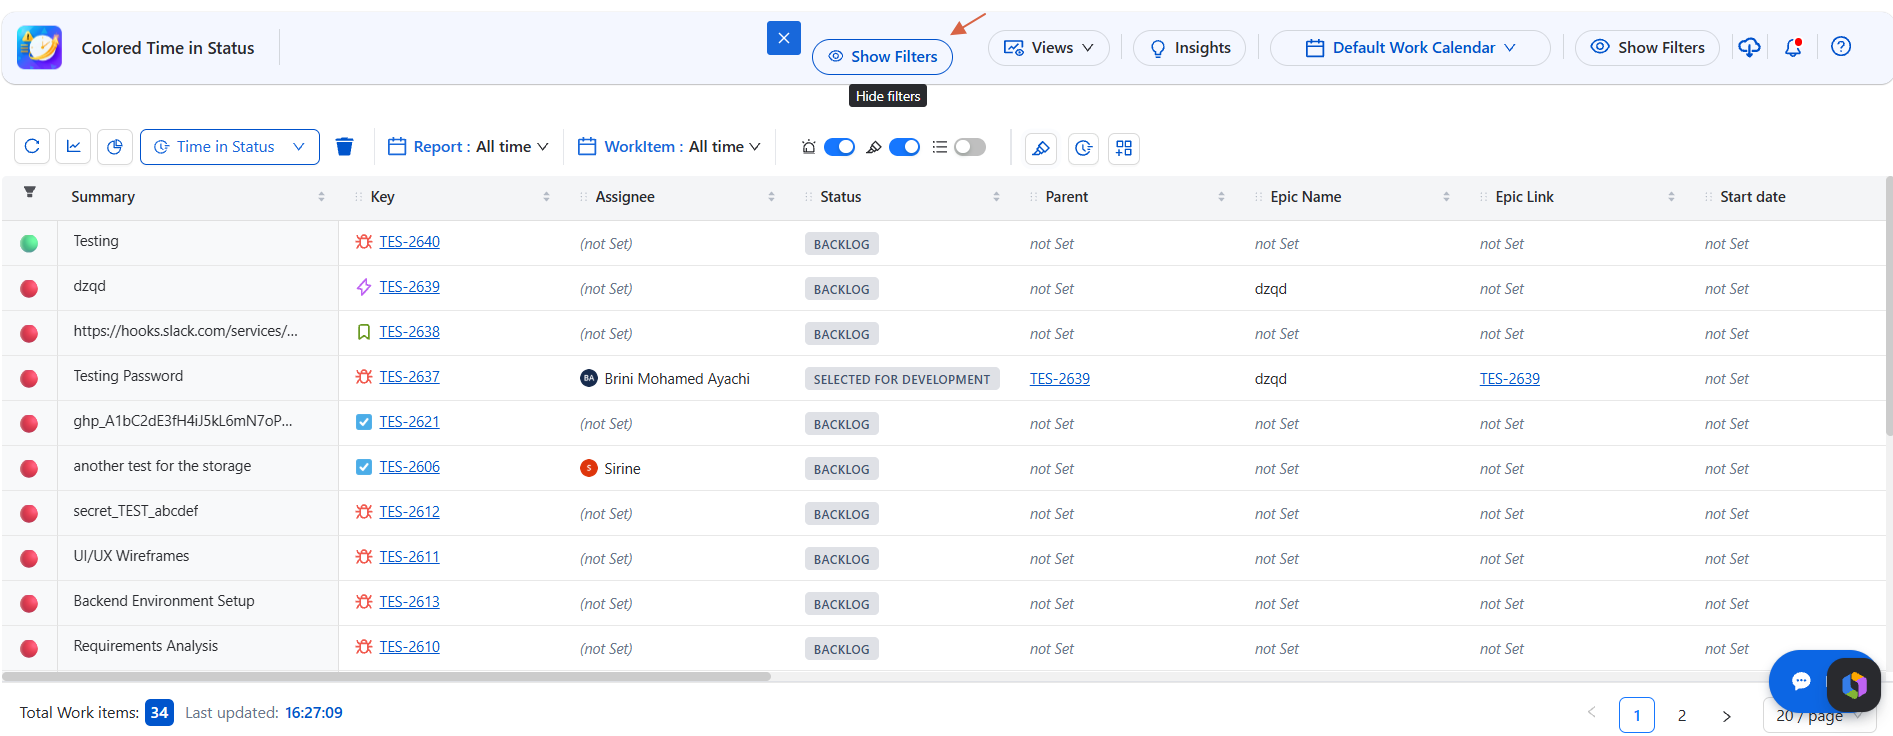Click Show Filters beside the blue X button

[882, 57]
